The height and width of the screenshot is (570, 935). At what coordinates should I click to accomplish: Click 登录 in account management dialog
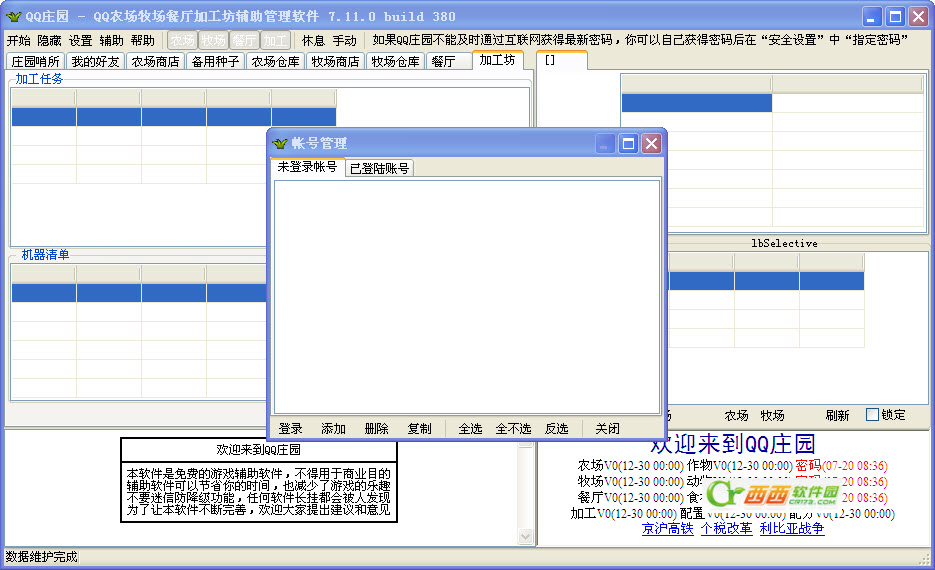point(290,428)
